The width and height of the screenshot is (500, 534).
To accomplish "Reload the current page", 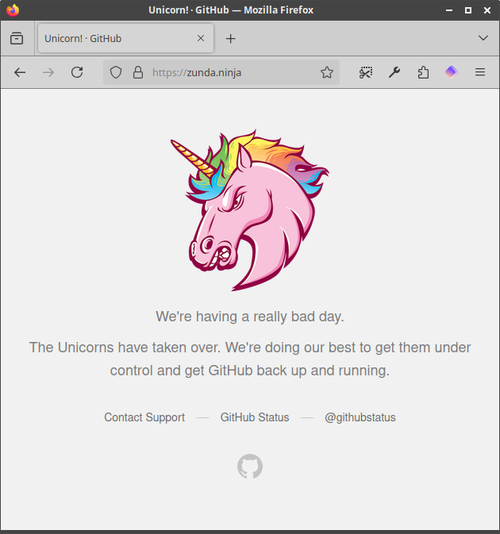I will [x=77, y=72].
